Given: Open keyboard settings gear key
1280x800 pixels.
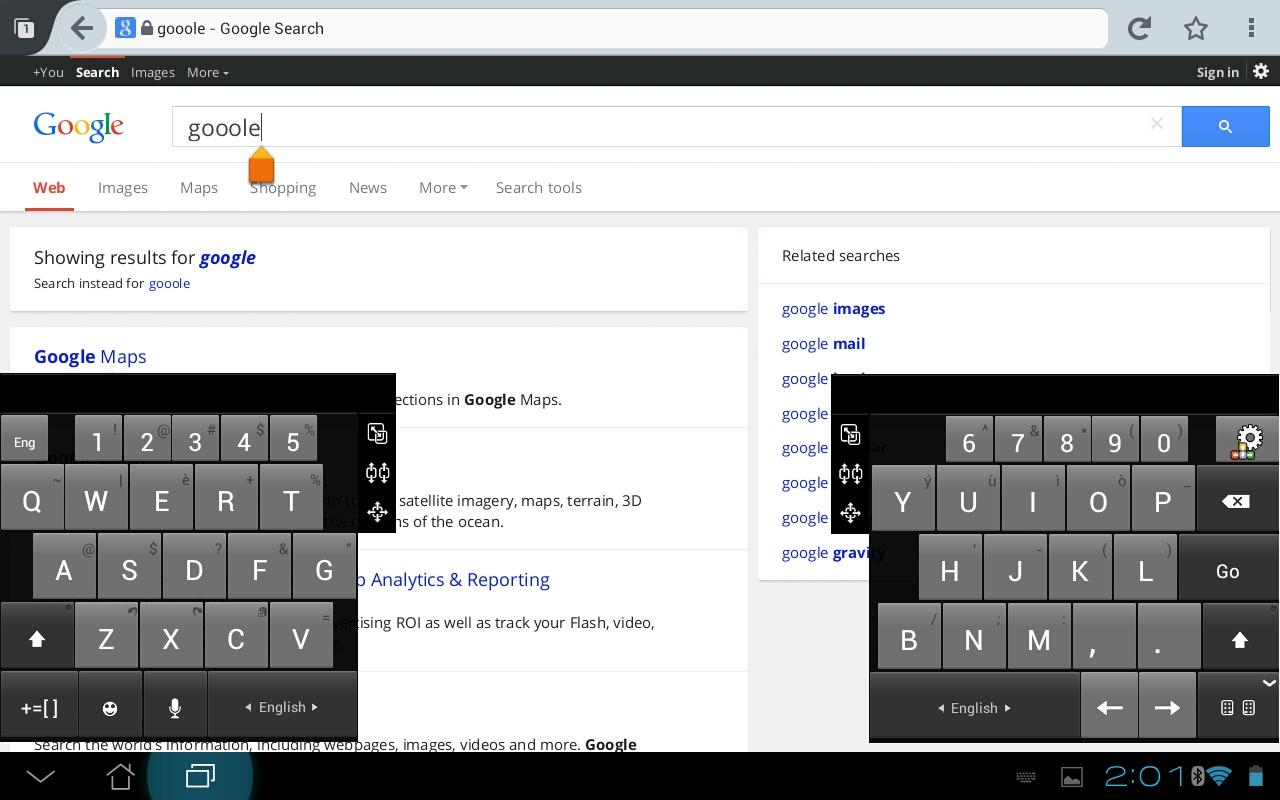Looking at the screenshot, I should 1246,440.
